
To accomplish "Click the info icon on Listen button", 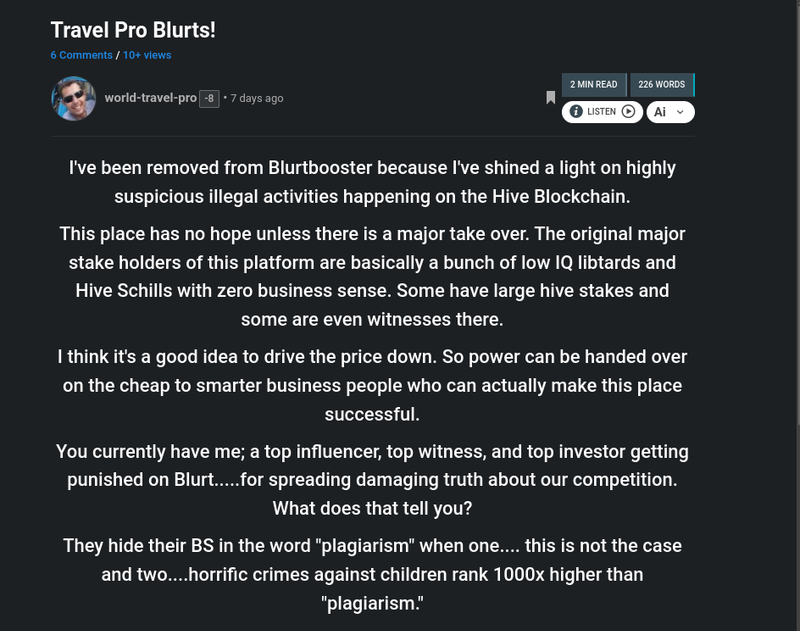I will [576, 112].
